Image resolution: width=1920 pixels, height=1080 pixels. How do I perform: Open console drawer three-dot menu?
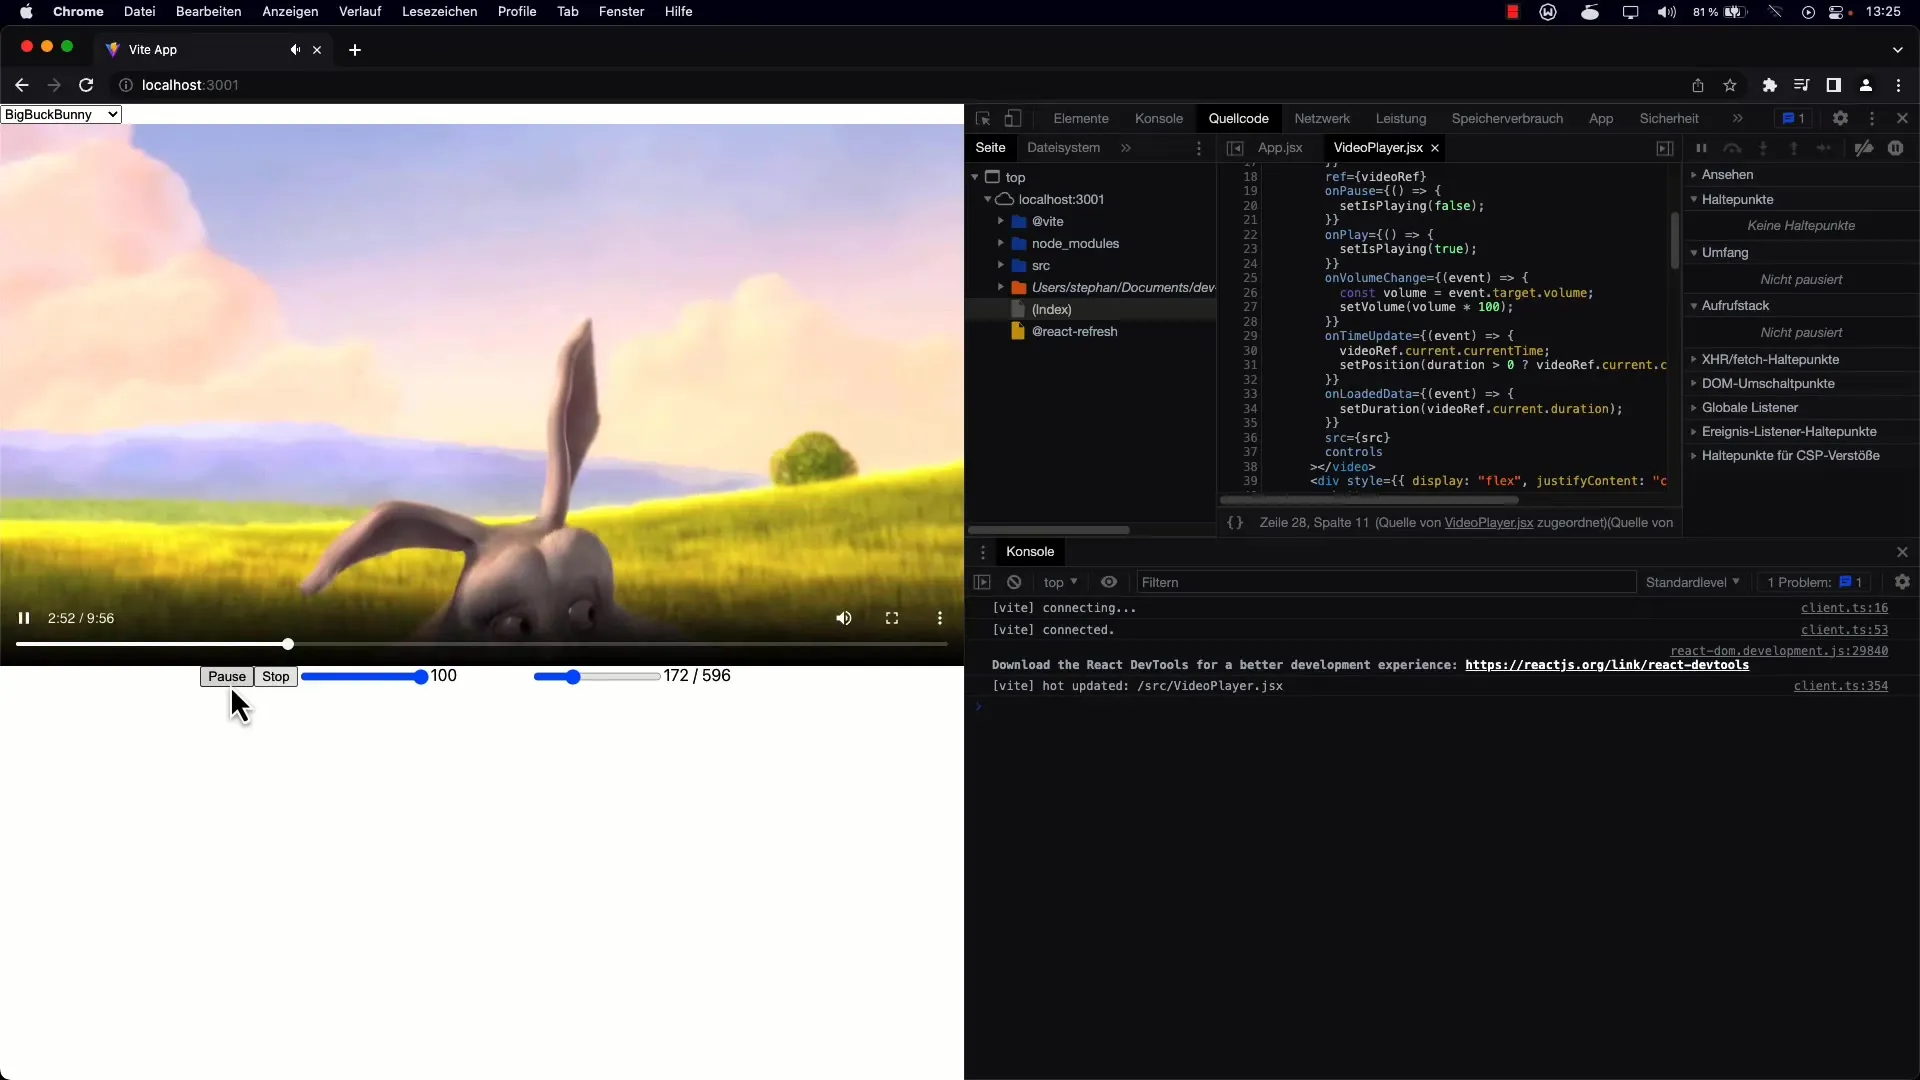tap(983, 552)
